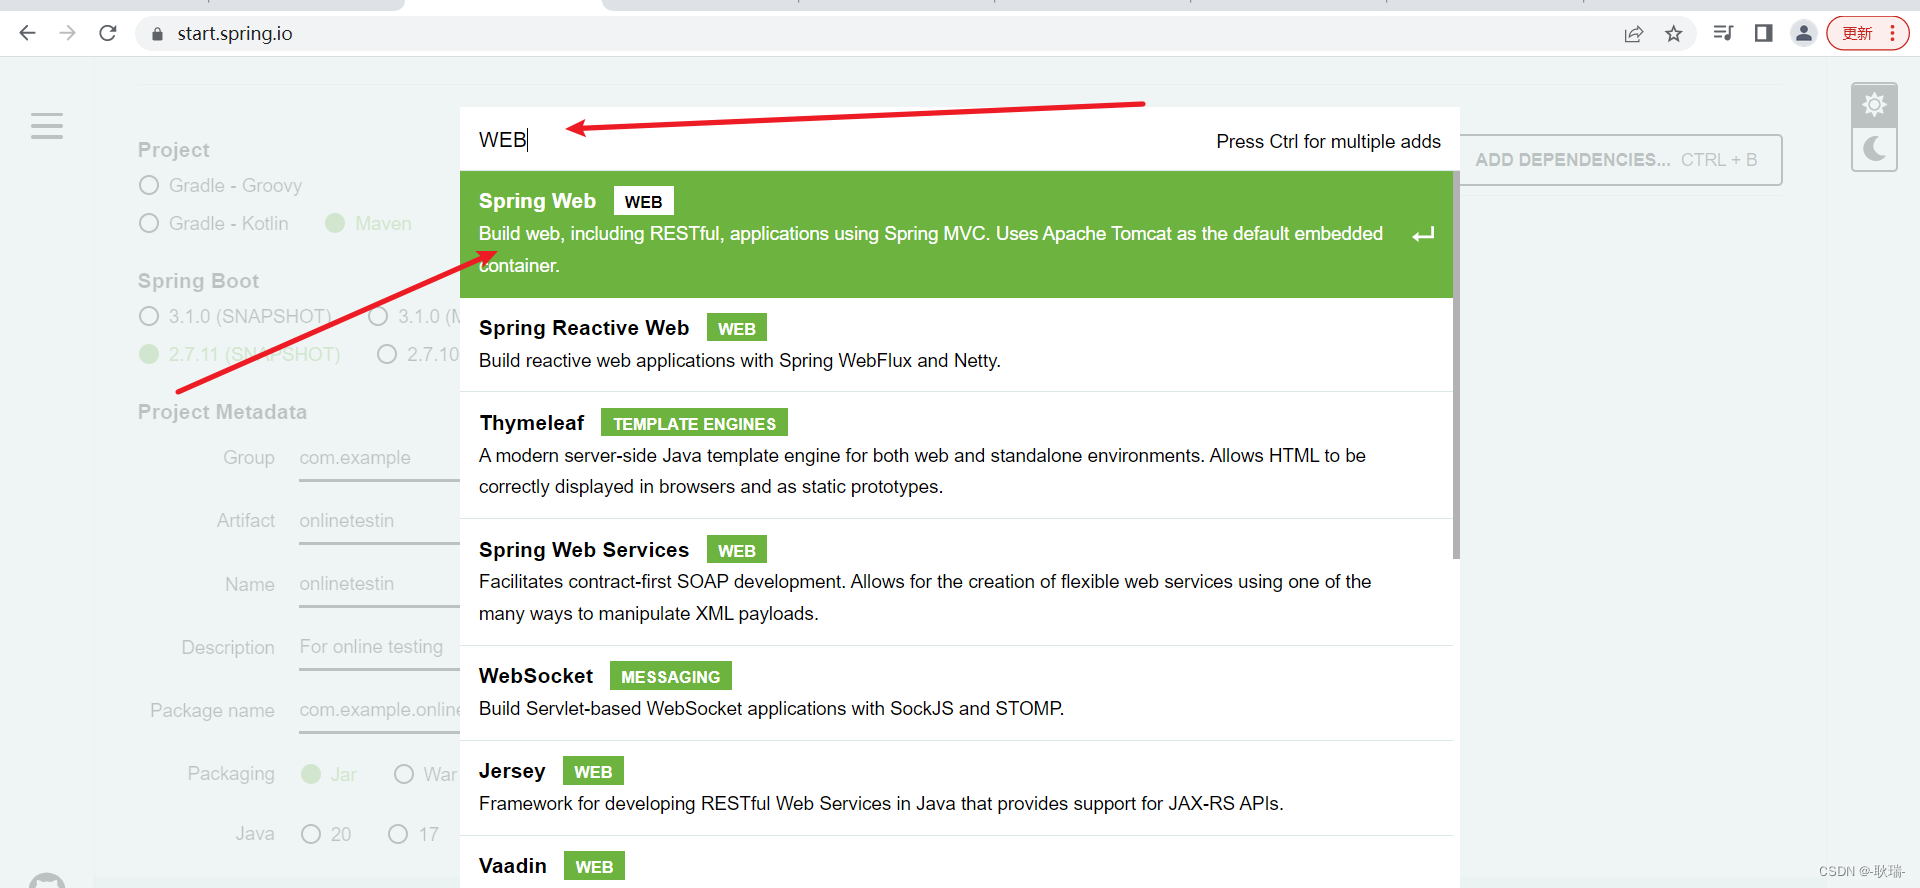Add the Spring Reactive Web dependency

(956, 345)
